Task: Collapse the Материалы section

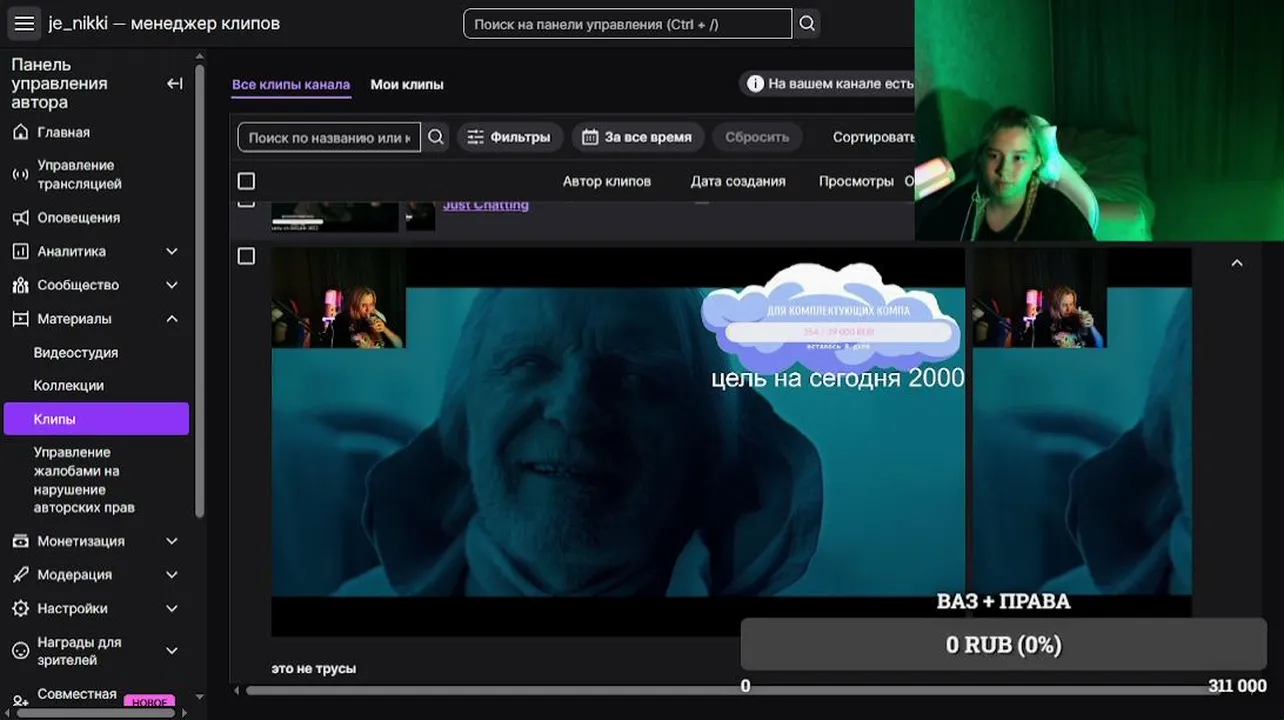Action: [172, 319]
